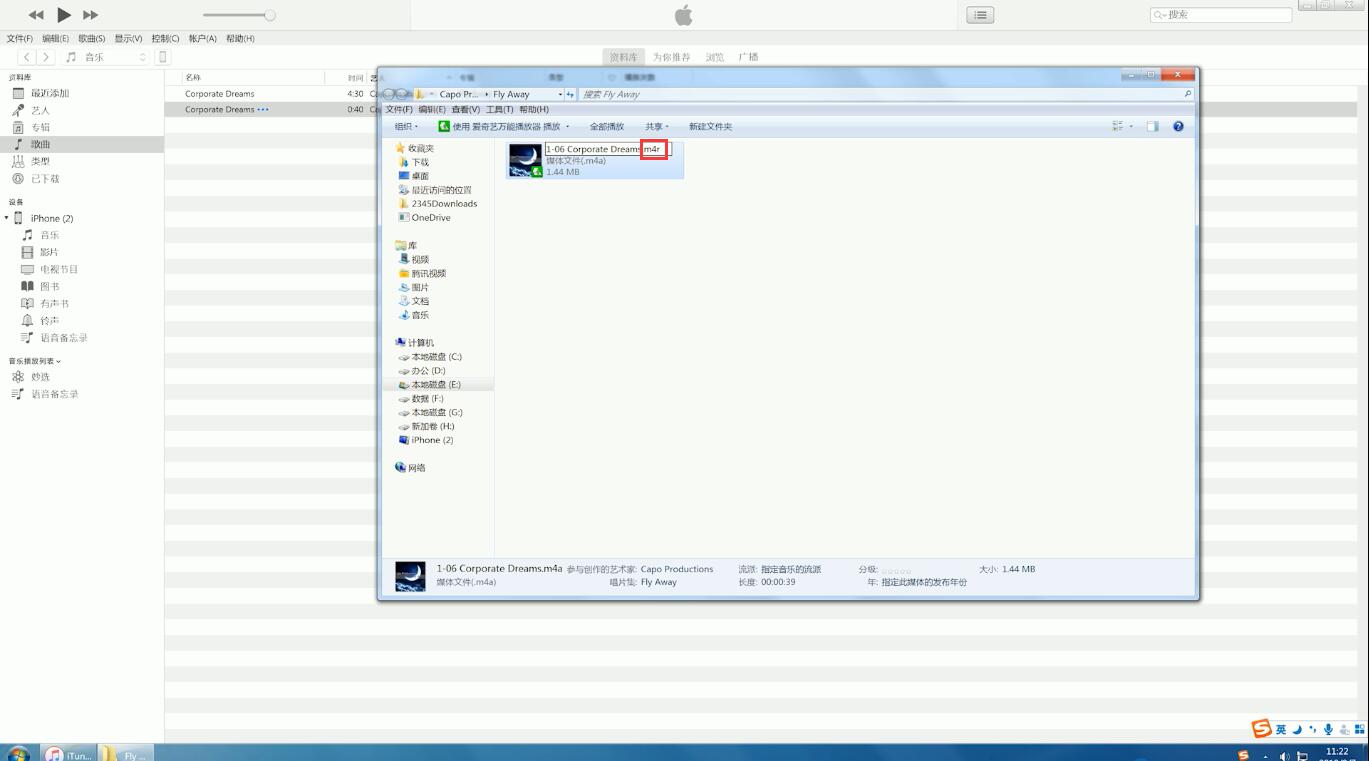Open OneDrive in Explorer sidebar
This screenshot has width=1369, height=761.
click(431, 218)
